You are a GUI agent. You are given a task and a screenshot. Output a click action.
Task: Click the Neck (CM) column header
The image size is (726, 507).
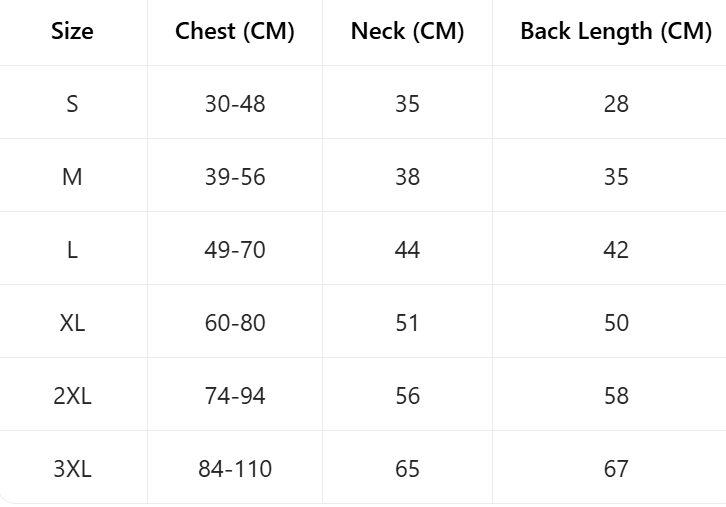[x=407, y=31]
